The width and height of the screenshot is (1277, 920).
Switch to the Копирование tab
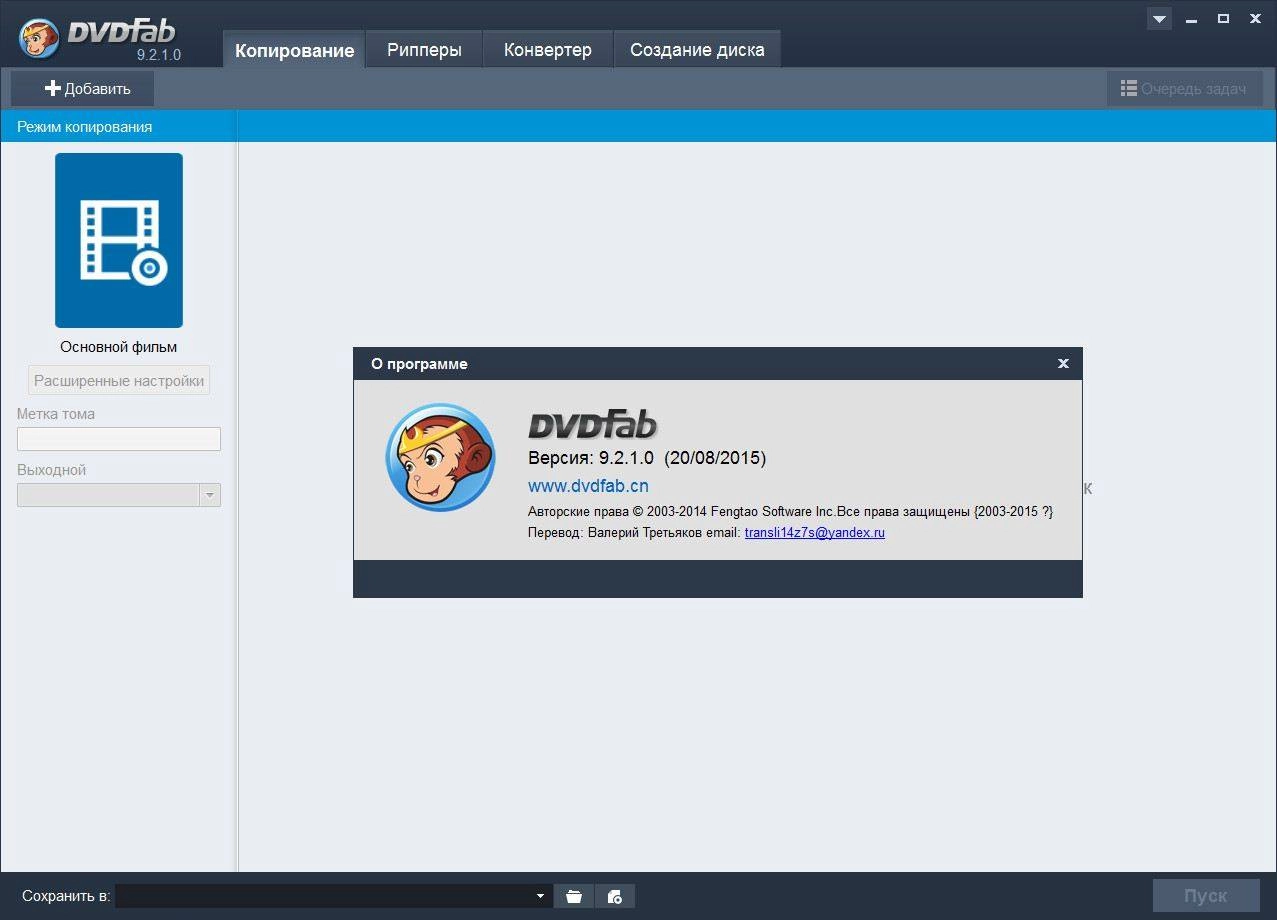point(294,50)
